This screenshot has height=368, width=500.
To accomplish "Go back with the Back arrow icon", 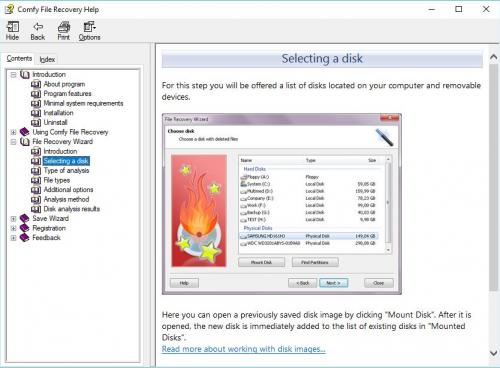I will coord(38,27).
